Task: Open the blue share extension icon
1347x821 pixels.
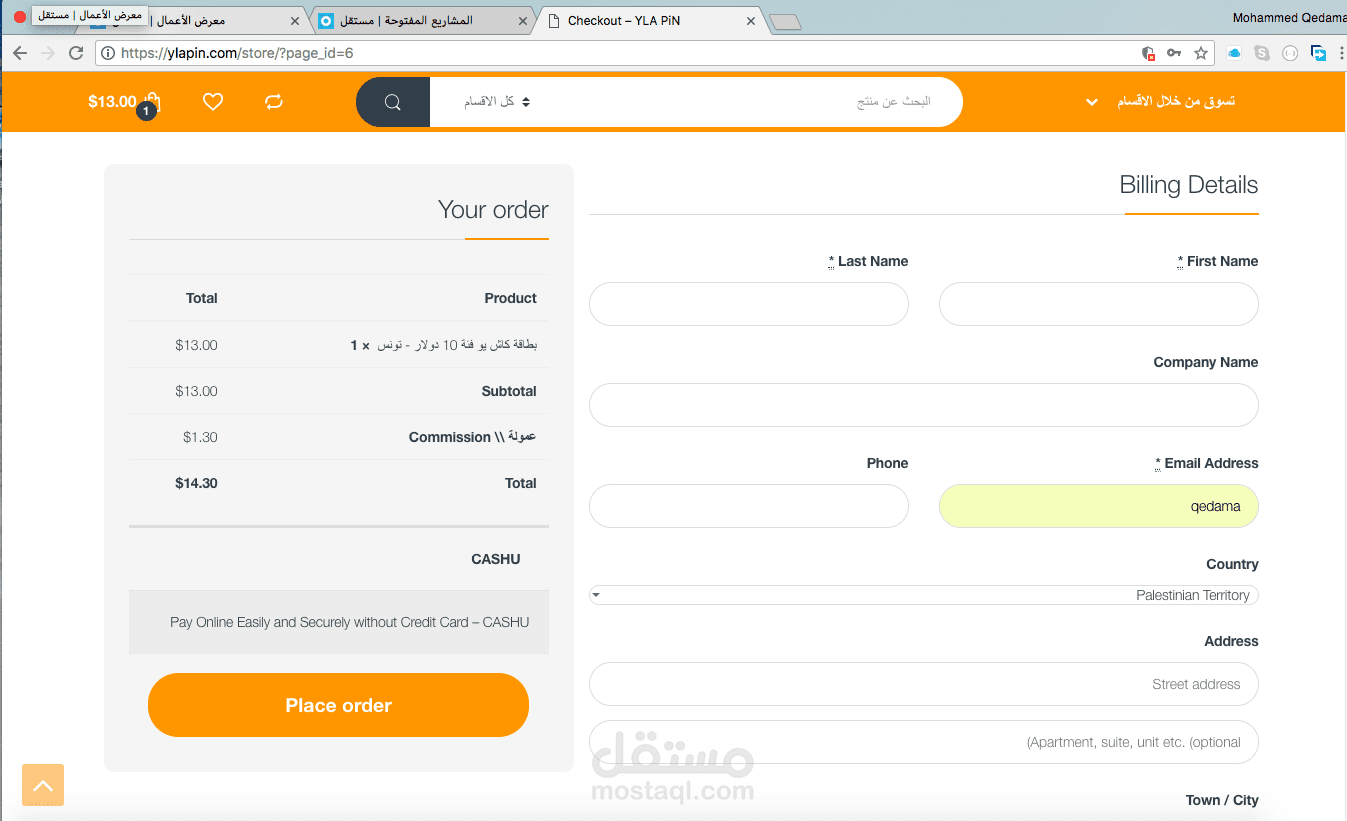Action: [1318, 53]
